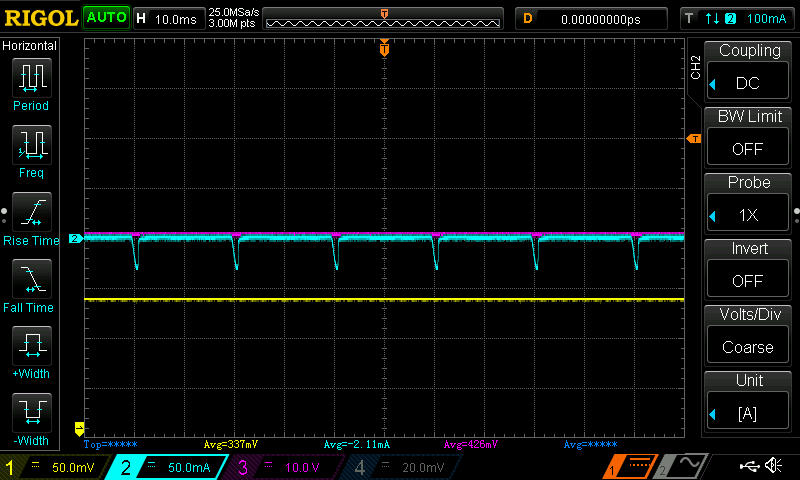Choose the Rise Time measurement icon

pos(31,212)
